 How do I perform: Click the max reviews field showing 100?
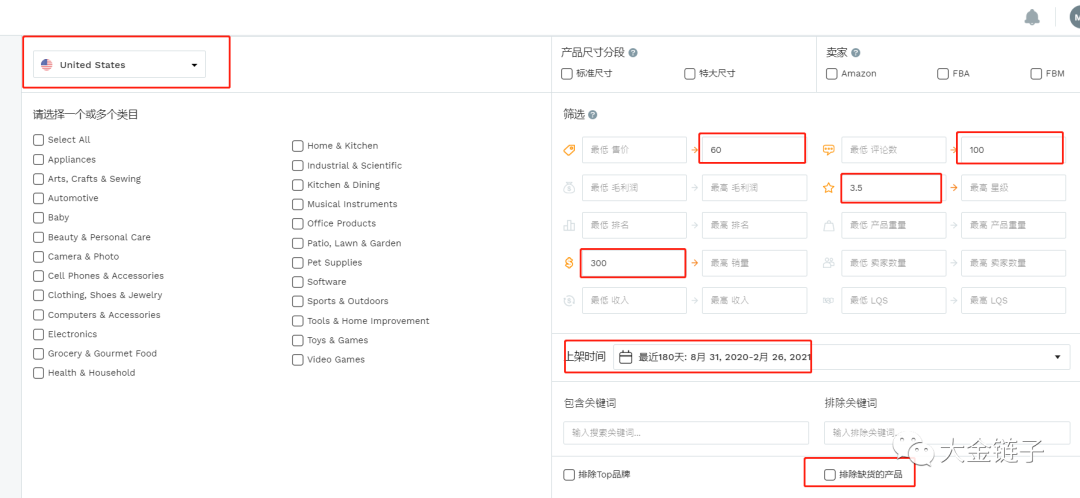point(1013,149)
